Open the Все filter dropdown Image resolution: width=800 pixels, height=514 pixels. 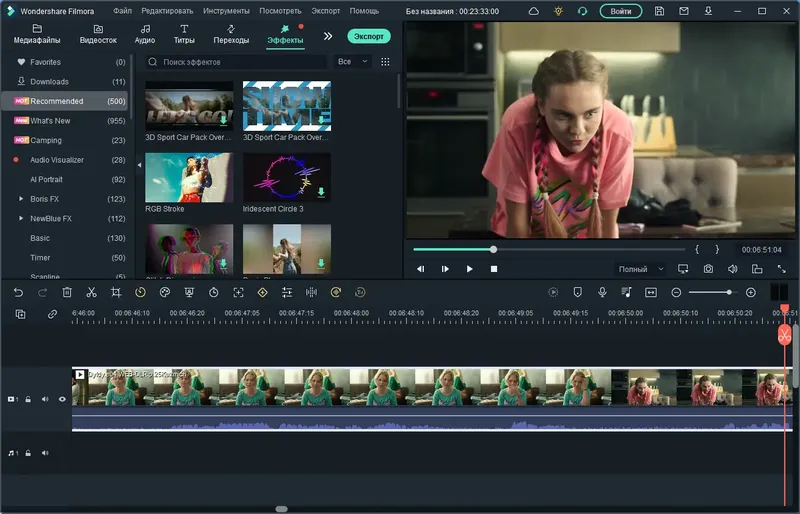click(x=352, y=62)
